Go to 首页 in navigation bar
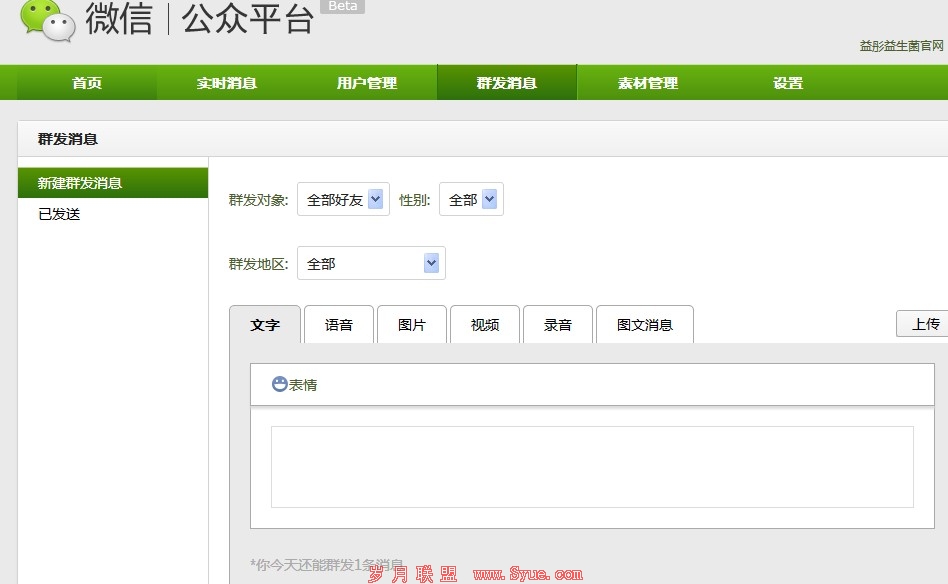Image resolution: width=948 pixels, height=584 pixels. pos(87,83)
